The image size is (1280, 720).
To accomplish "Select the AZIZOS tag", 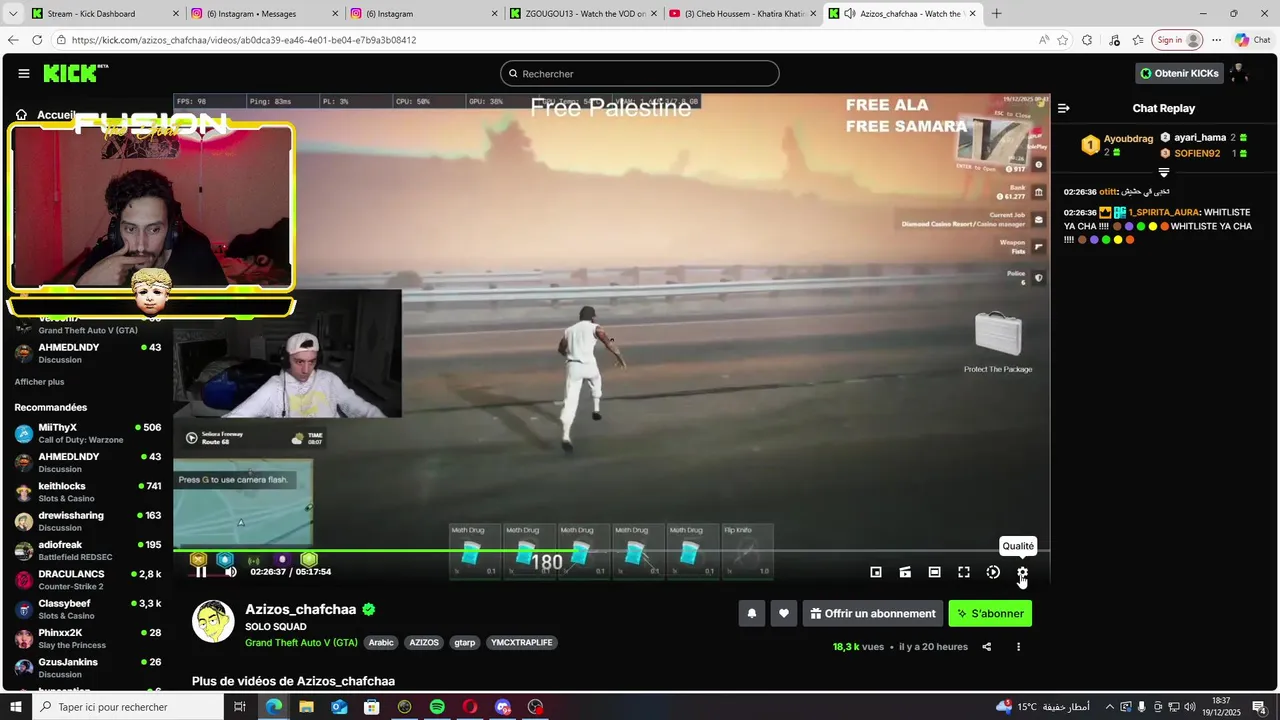I will tap(424, 642).
